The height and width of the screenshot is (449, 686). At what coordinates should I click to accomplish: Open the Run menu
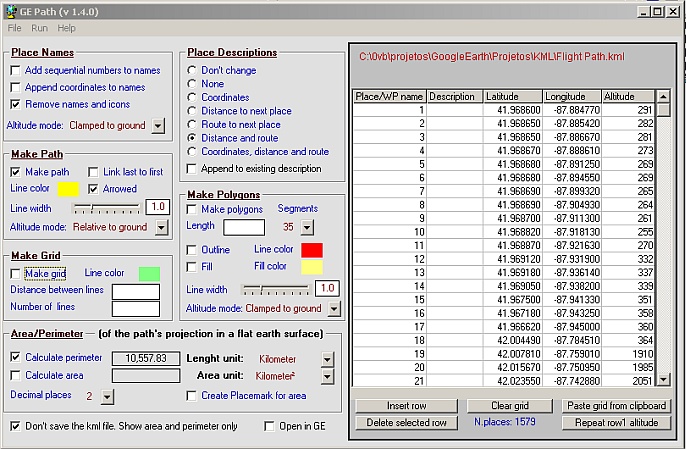(x=39, y=28)
